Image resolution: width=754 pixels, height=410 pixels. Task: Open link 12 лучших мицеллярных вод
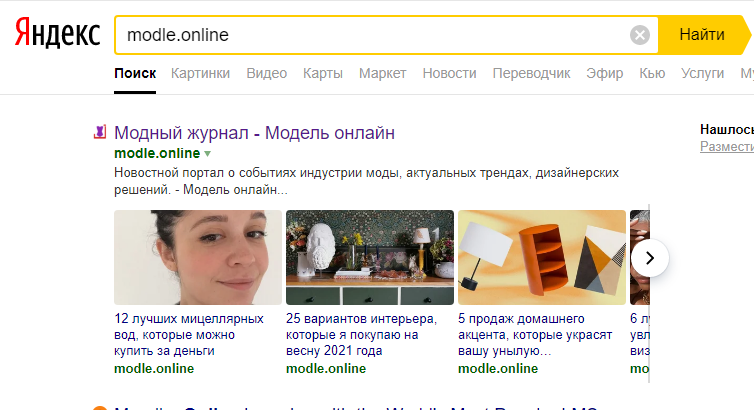(189, 335)
